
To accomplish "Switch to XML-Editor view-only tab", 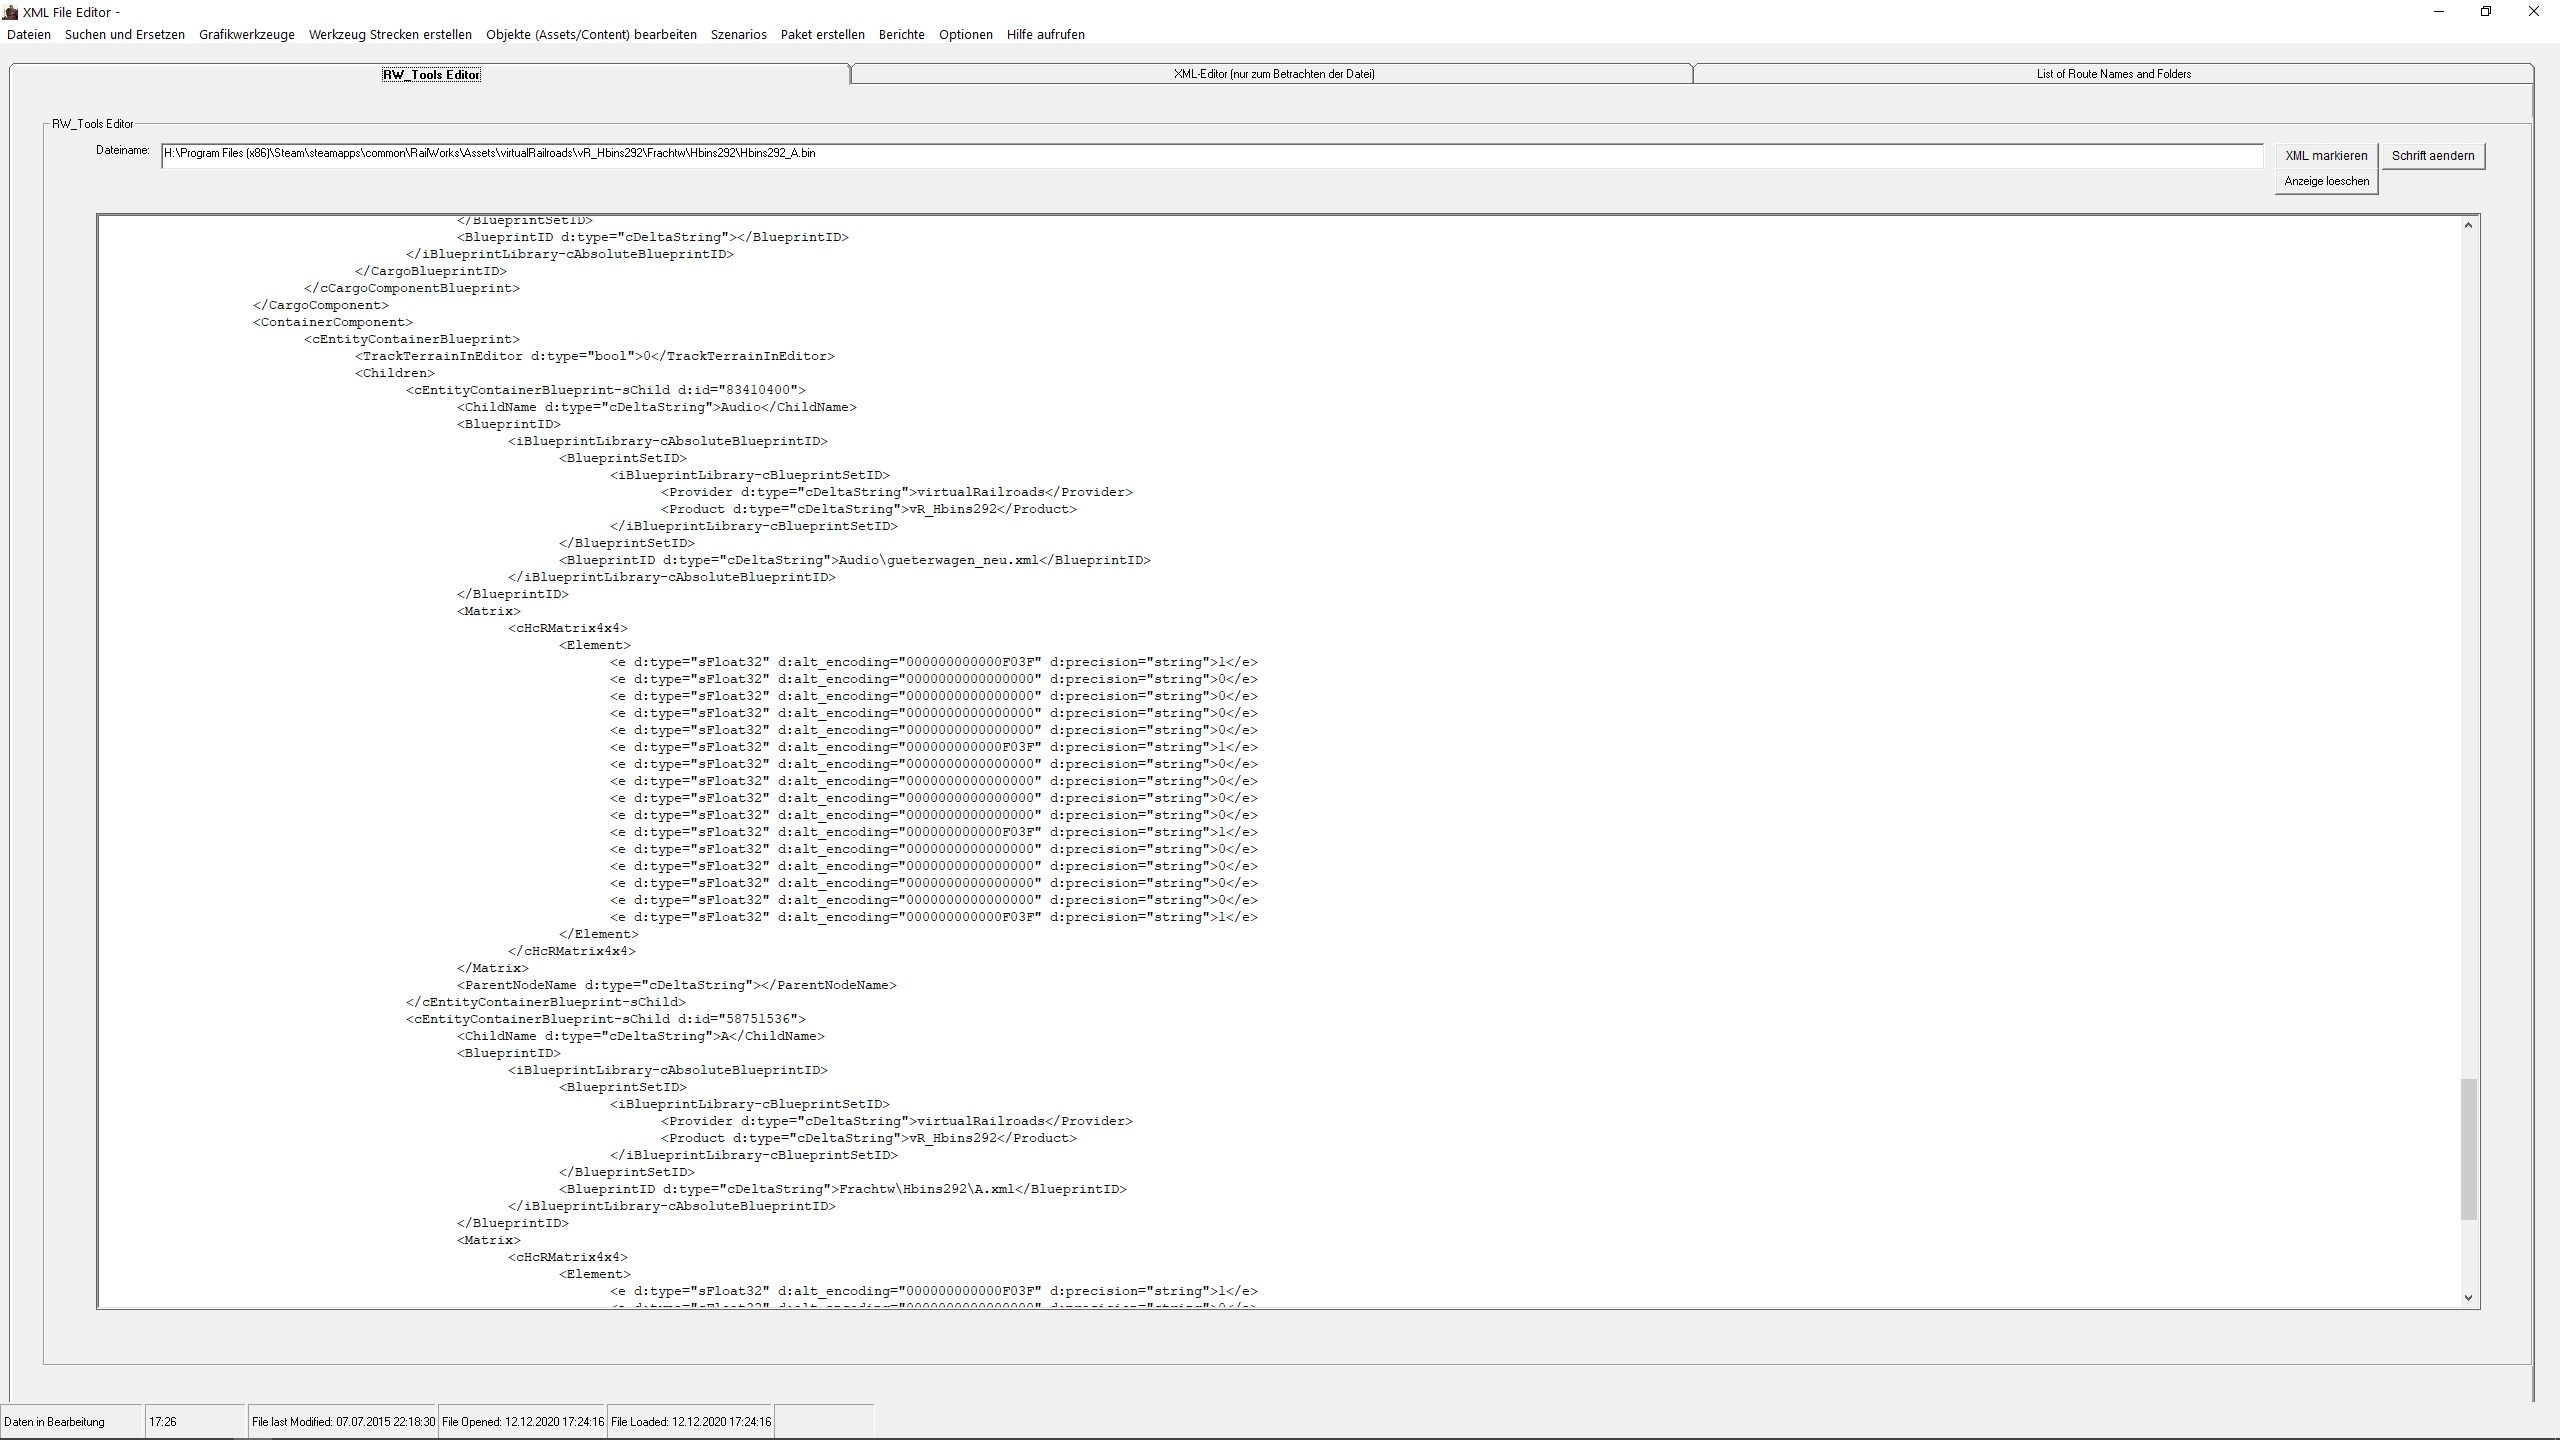I will (x=1273, y=74).
